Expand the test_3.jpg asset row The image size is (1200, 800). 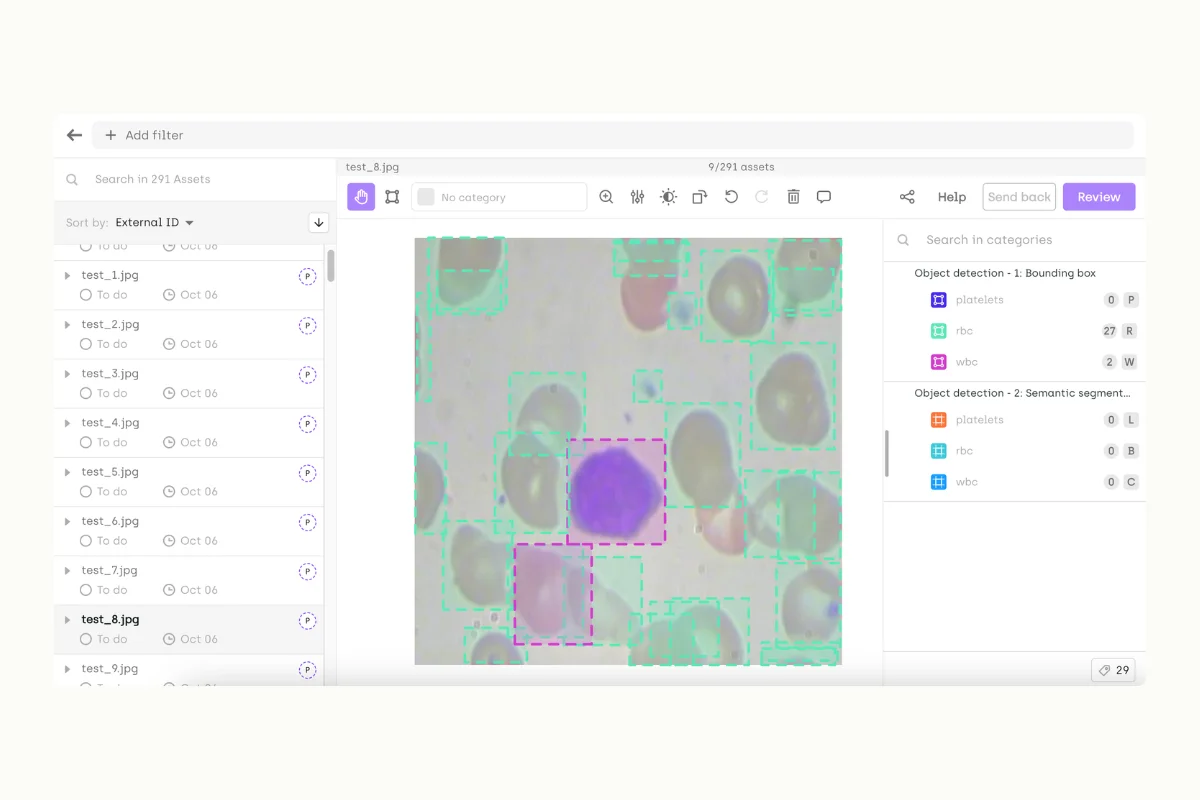point(67,373)
